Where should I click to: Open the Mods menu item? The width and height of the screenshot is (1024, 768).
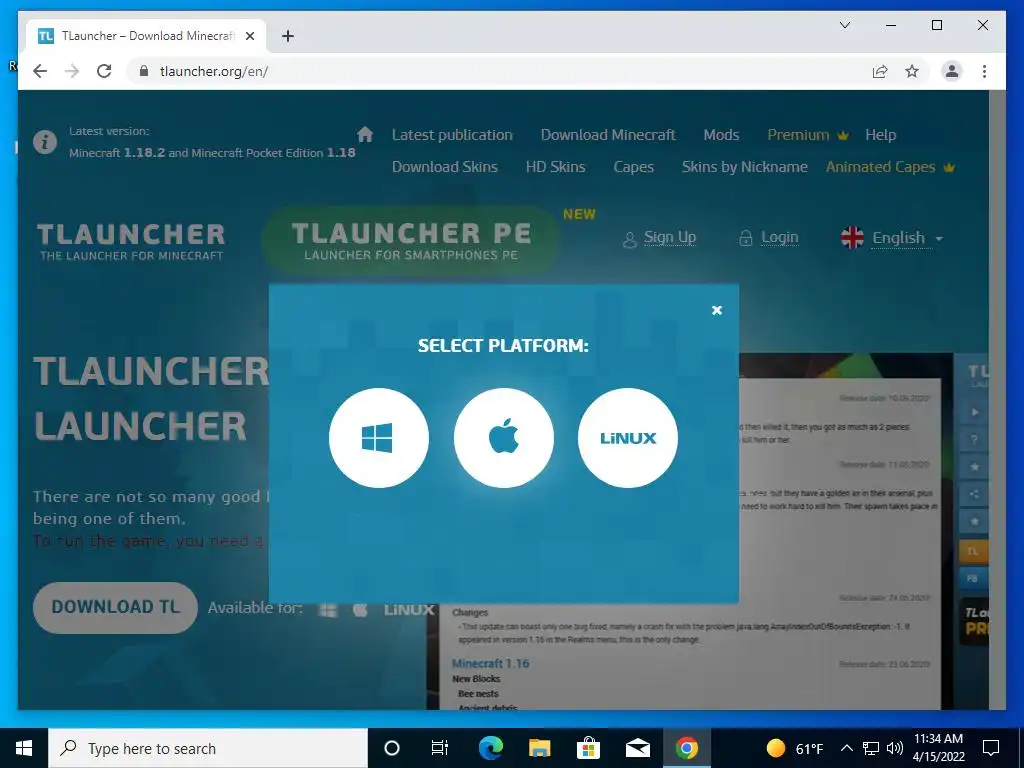tap(721, 135)
